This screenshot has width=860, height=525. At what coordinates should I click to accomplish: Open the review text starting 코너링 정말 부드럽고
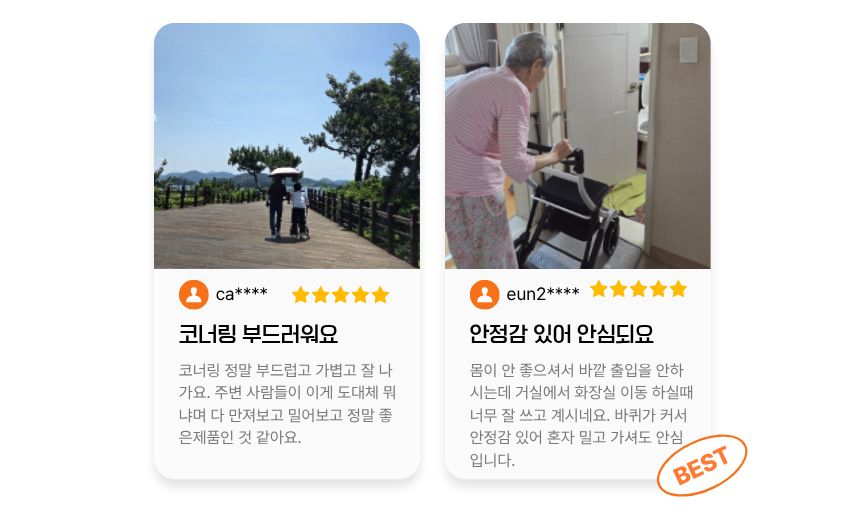tap(287, 403)
